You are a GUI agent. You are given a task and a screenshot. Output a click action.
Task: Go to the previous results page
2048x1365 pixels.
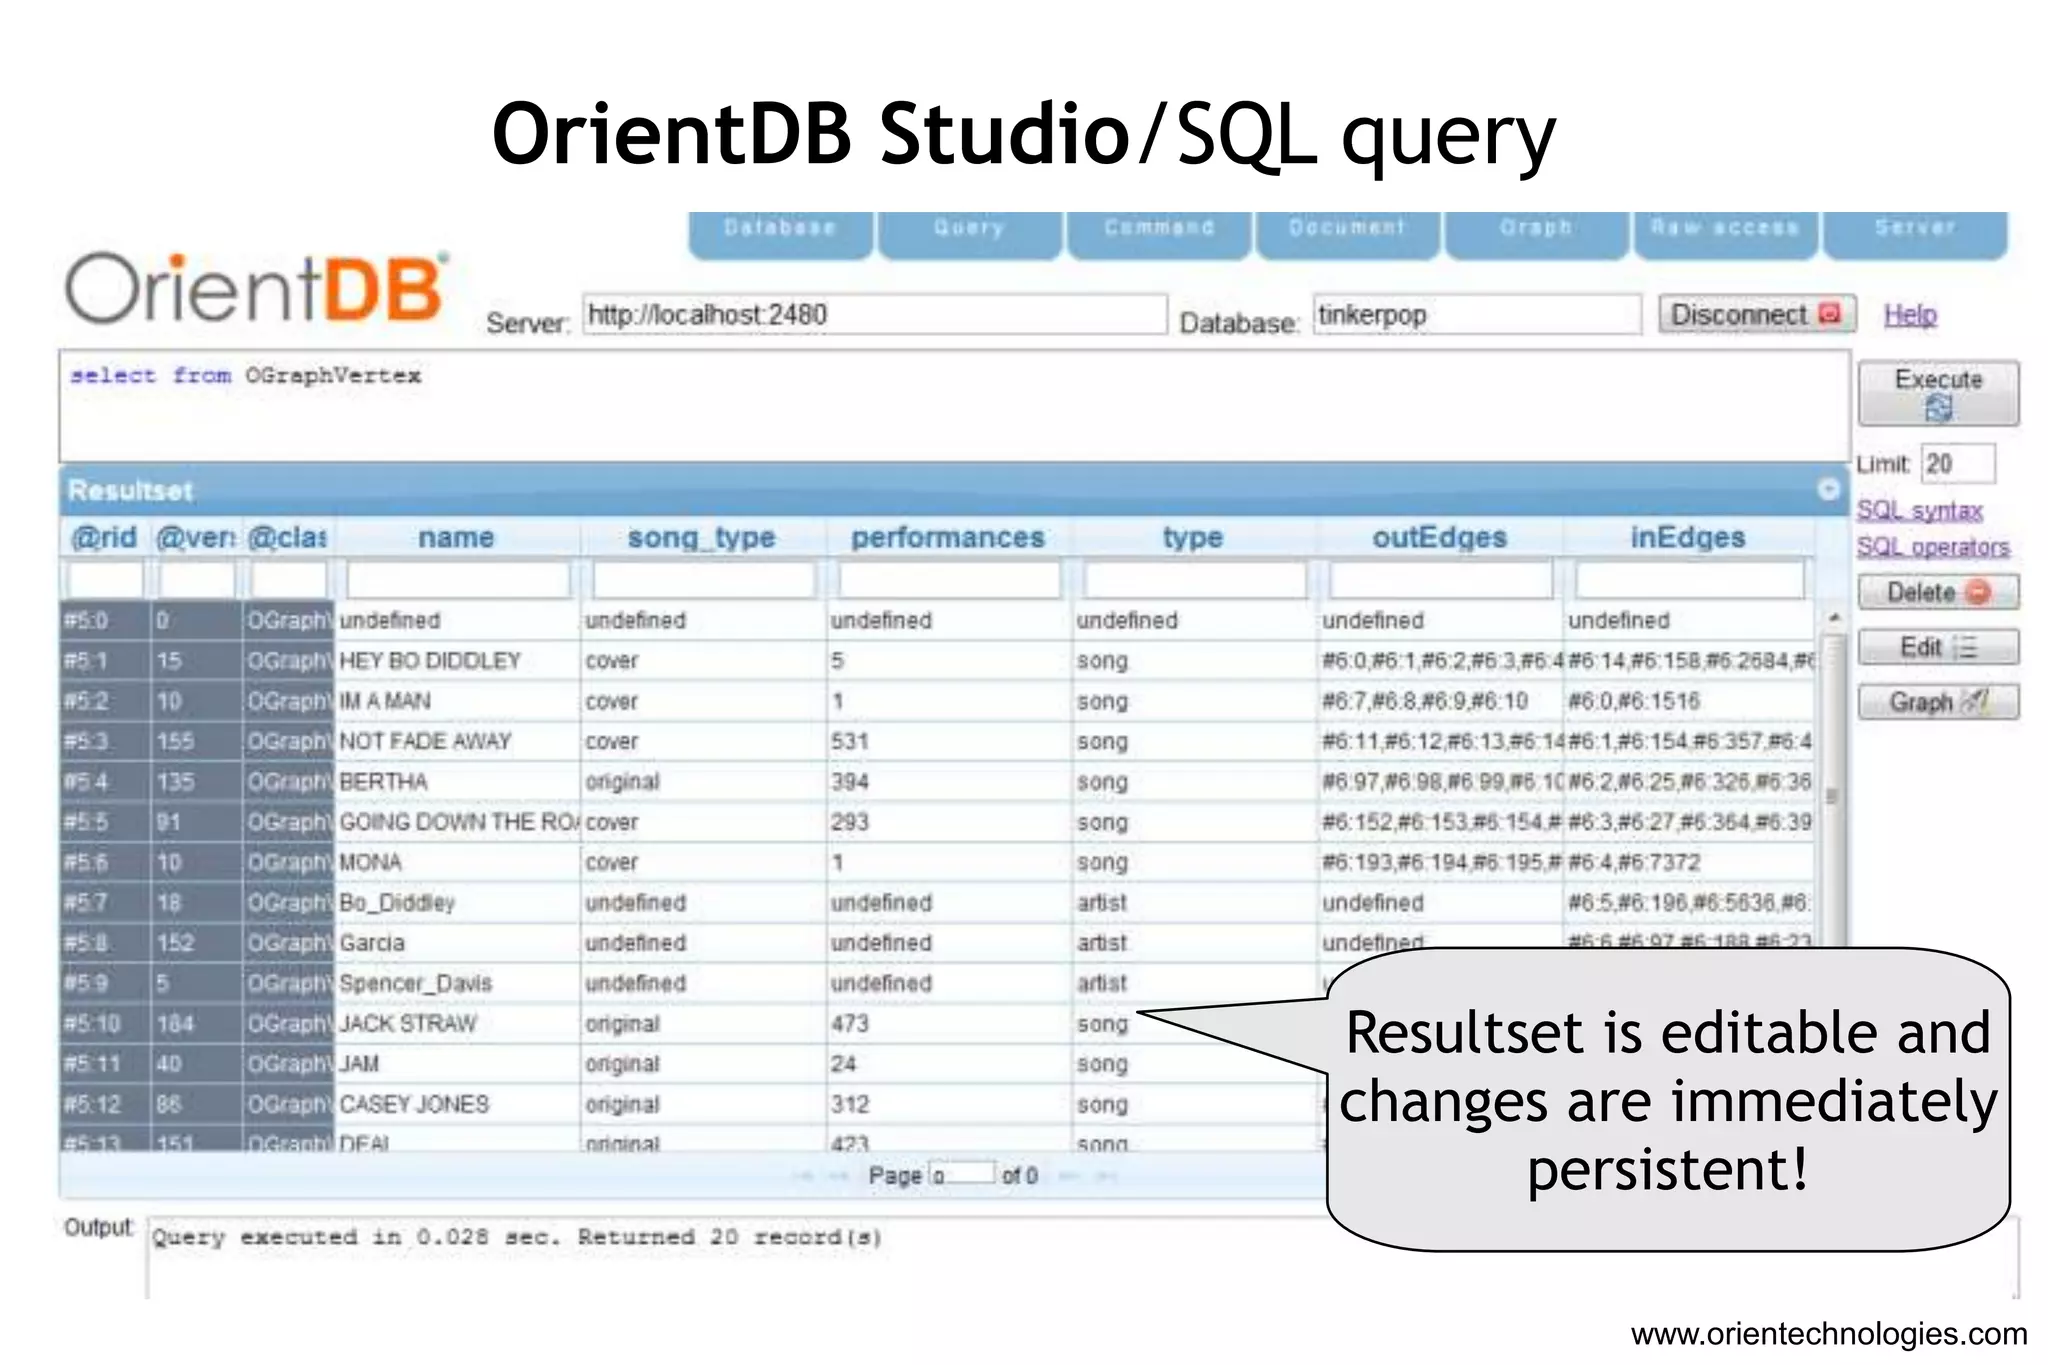tap(838, 1176)
